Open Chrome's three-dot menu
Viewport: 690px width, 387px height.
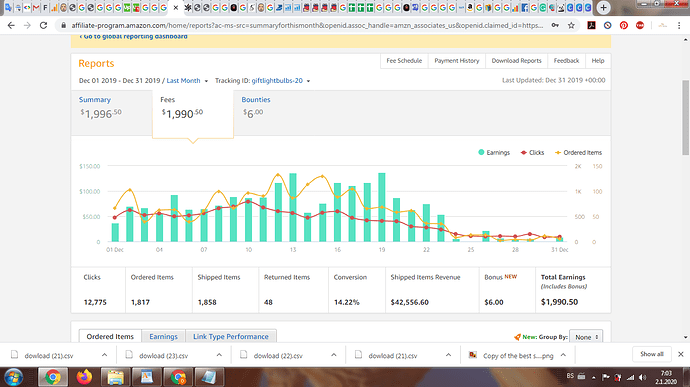(679, 26)
